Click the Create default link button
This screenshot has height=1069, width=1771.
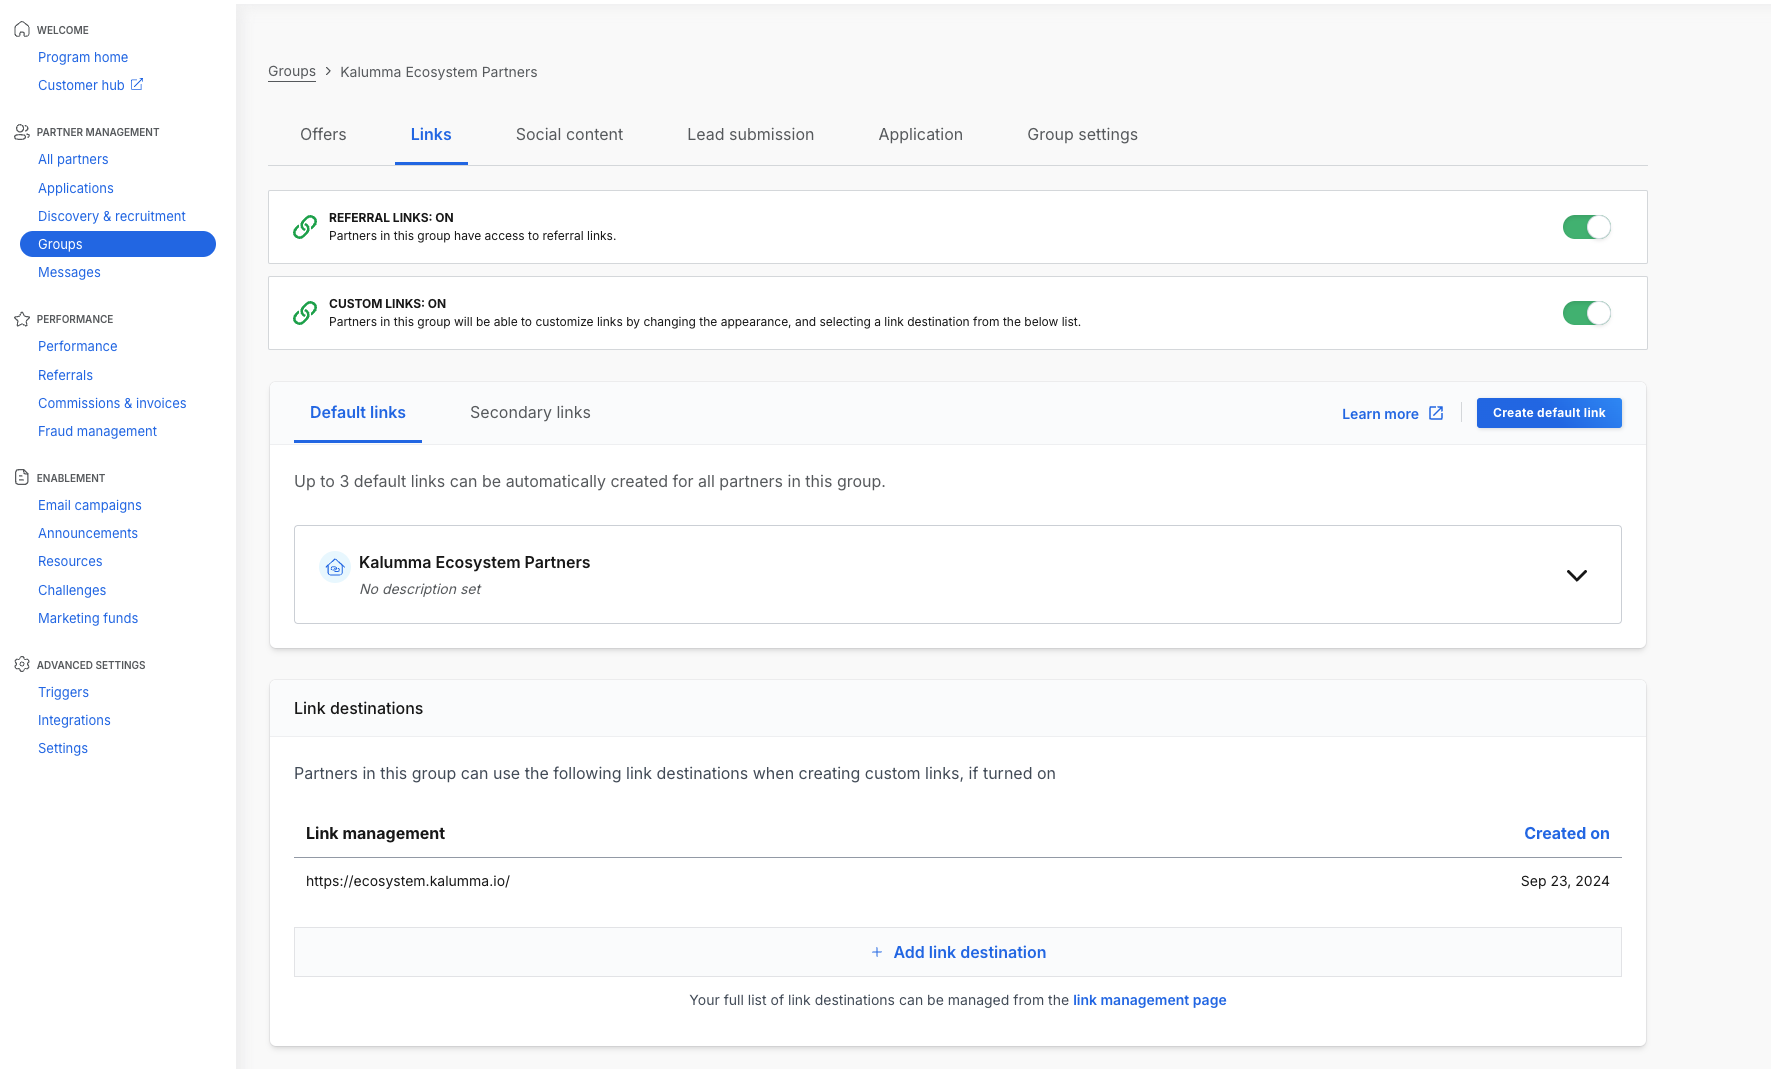tap(1549, 413)
